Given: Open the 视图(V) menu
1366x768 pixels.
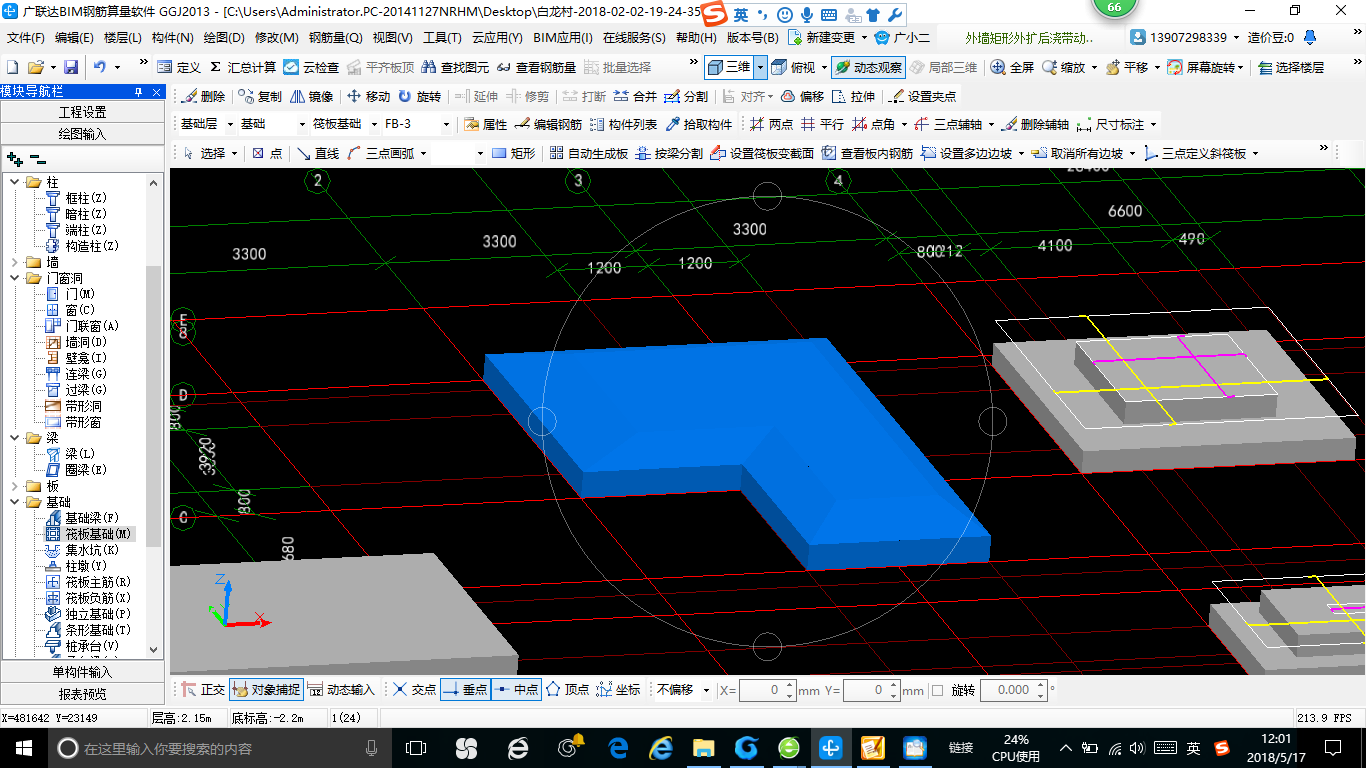Looking at the screenshot, I should click(392, 38).
